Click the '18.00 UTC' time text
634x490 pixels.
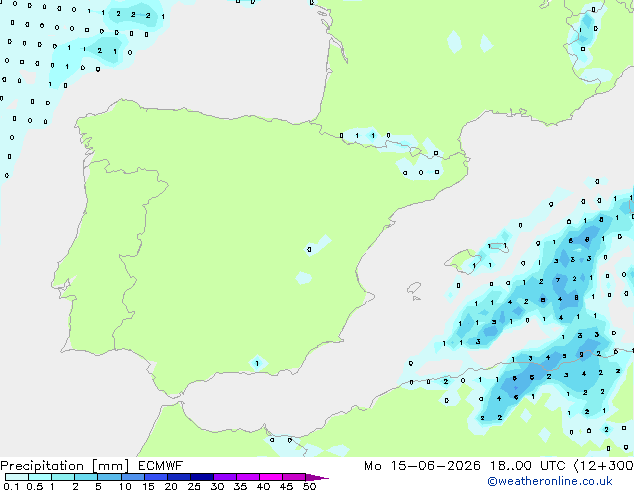(x=527, y=466)
